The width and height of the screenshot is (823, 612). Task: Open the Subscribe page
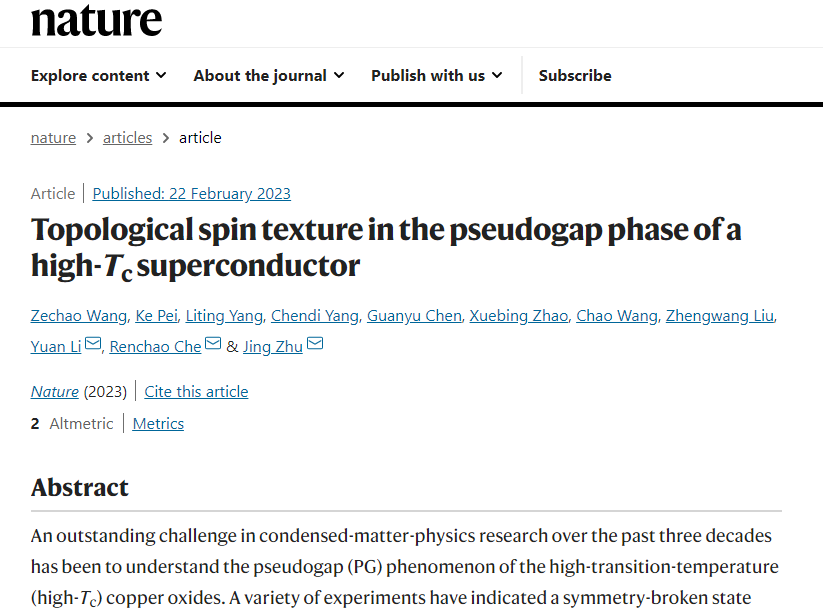pyautogui.click(x=575, y=76)
